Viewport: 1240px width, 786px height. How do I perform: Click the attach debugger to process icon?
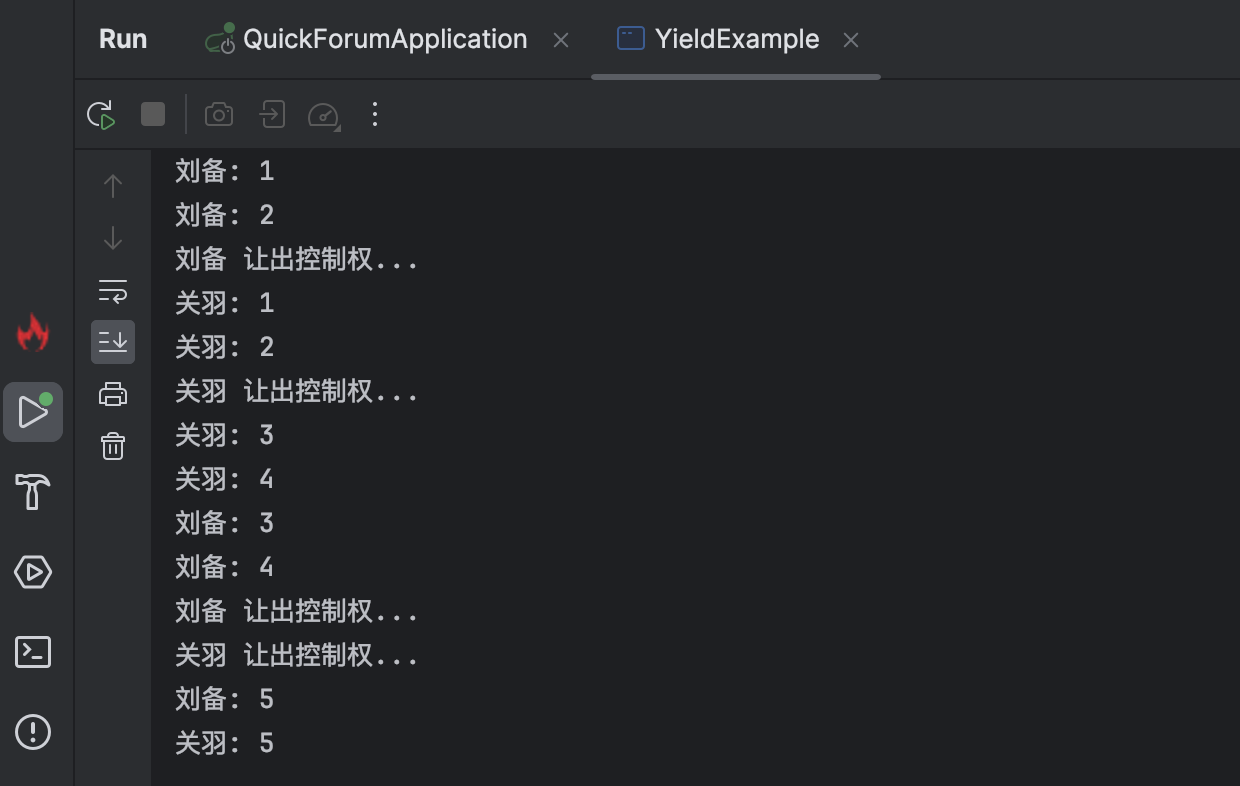272,115
